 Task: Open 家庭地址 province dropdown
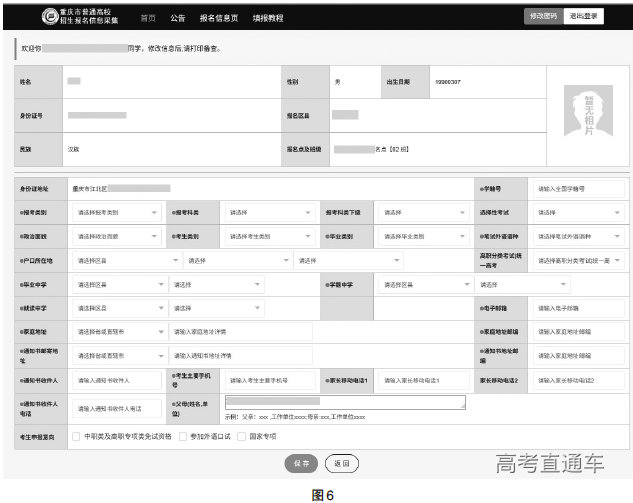coord(120,332)
